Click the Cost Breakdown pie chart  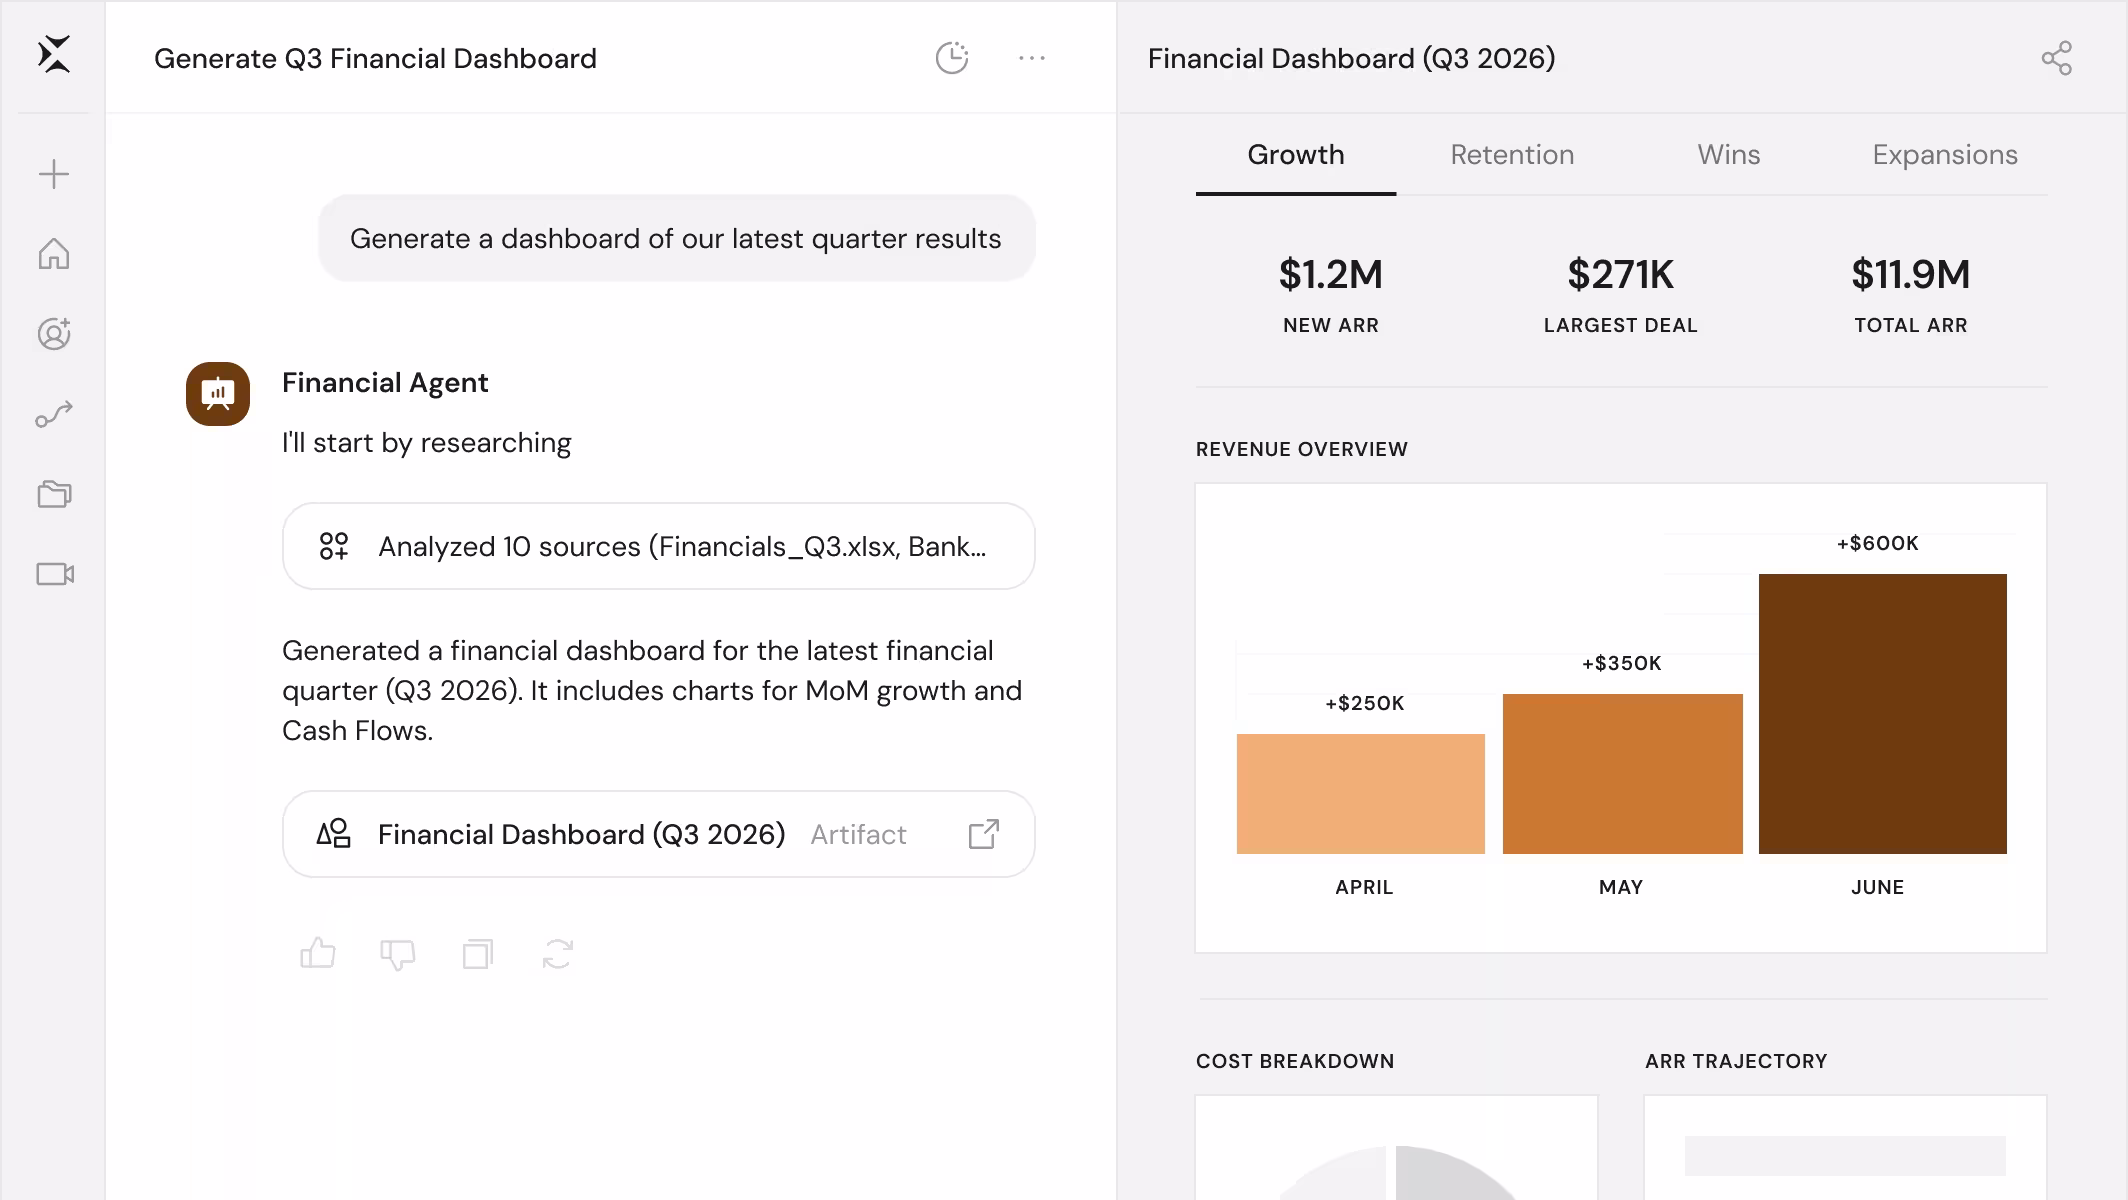[1397, 1173]
